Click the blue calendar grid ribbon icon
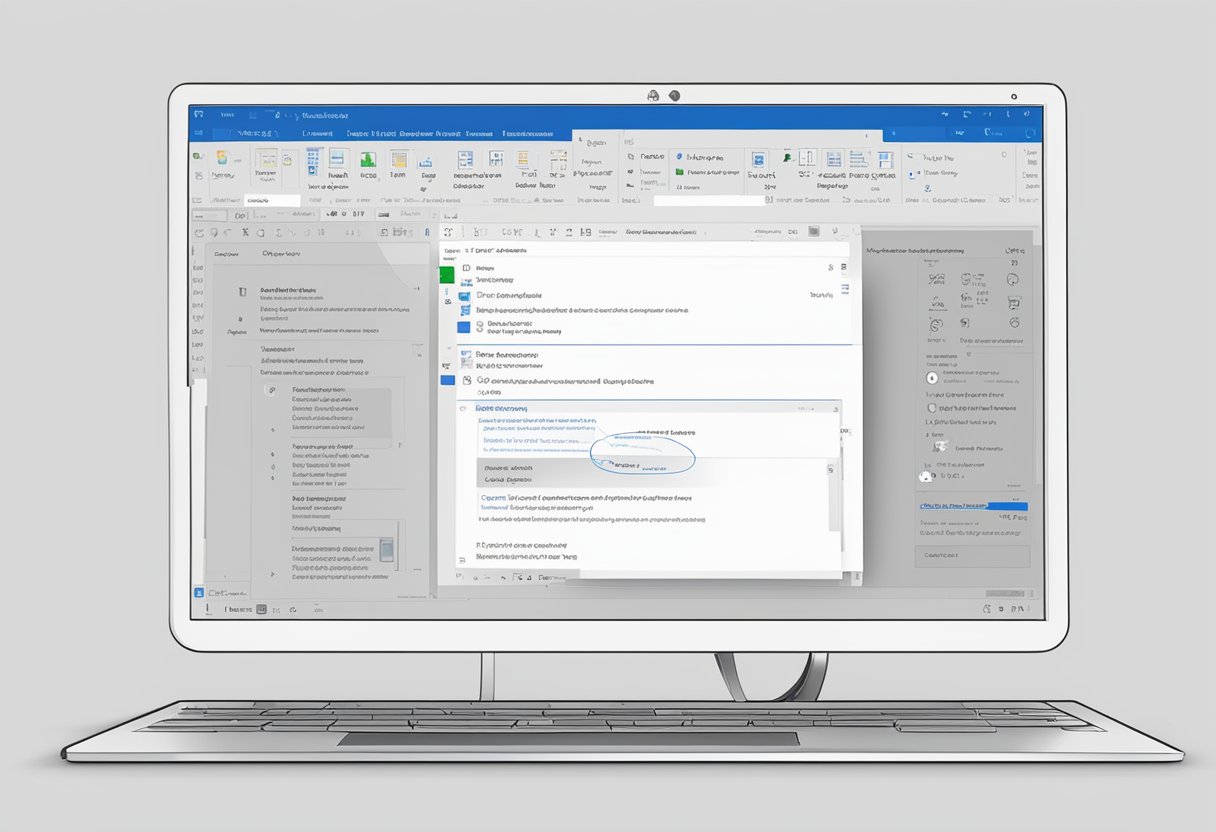1216x832 pixels. click(313, 161)
